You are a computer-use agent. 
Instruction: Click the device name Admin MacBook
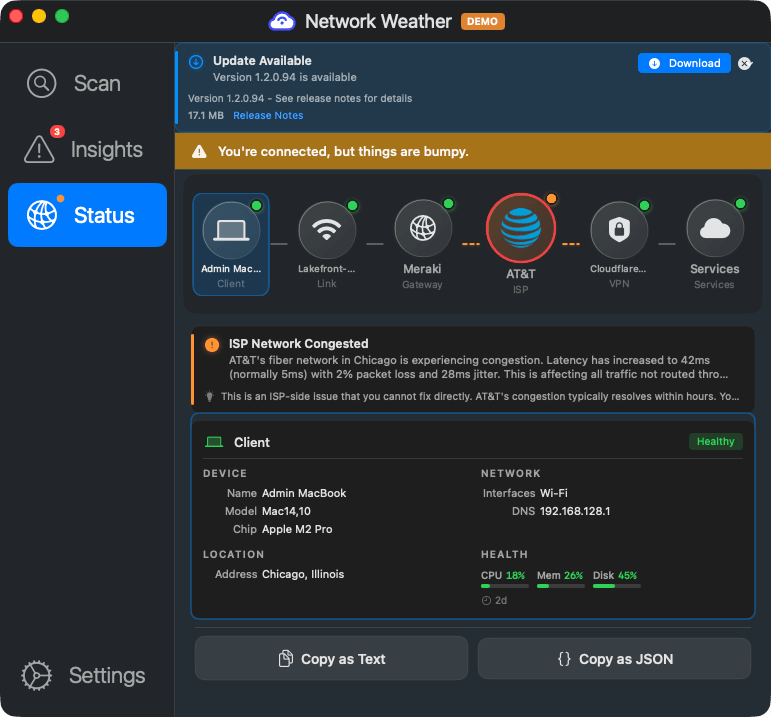click(x=304, y=493)
